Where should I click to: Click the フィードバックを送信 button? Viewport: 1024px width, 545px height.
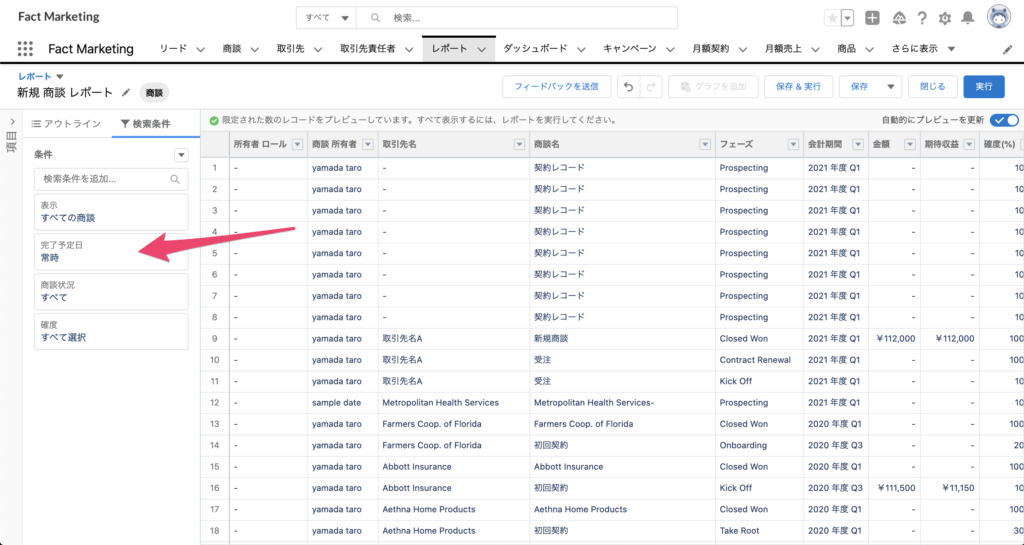[x=555, y=87]
